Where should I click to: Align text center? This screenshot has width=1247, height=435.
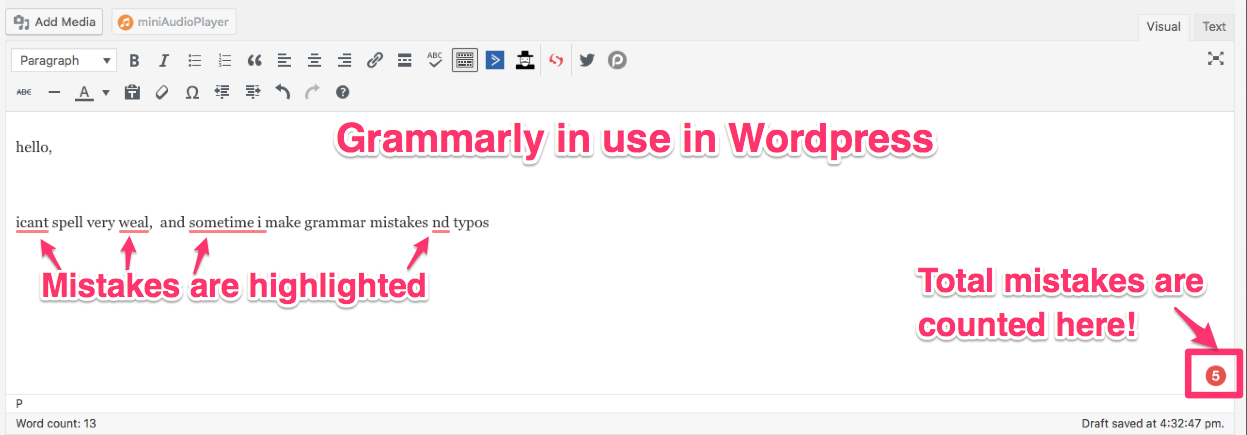tap(314, 60)
